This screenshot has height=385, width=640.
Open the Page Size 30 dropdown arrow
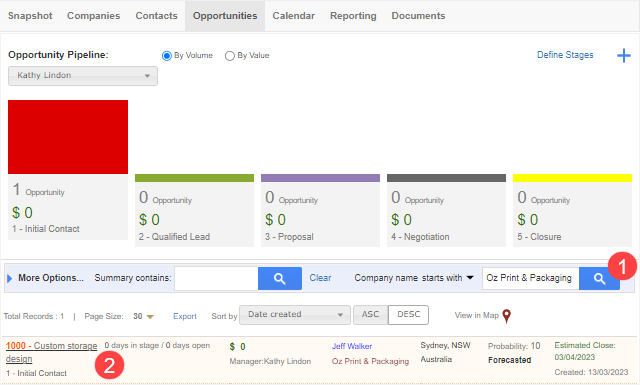pos(150,317)
